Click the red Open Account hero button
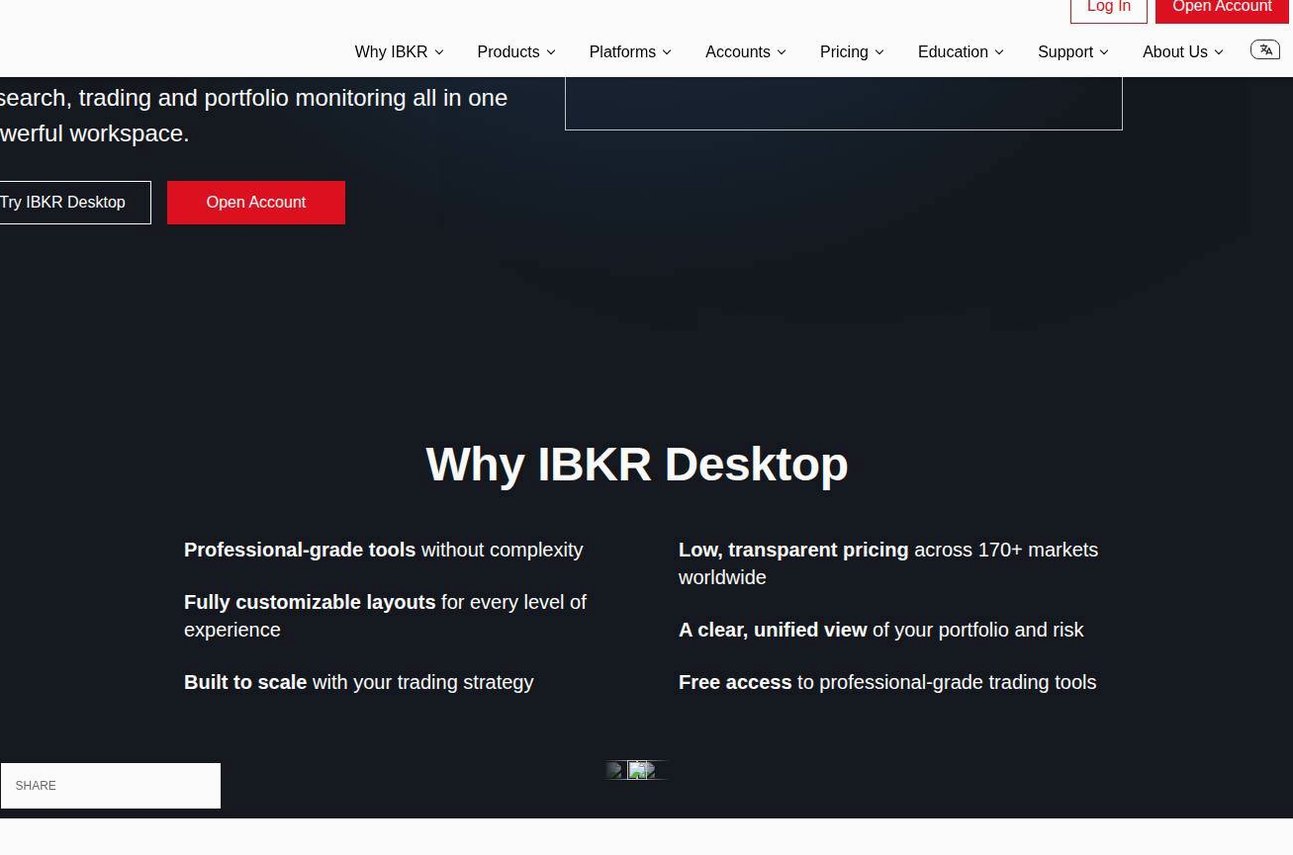This screenshot has width=1293, height=855. click(256, 203)
